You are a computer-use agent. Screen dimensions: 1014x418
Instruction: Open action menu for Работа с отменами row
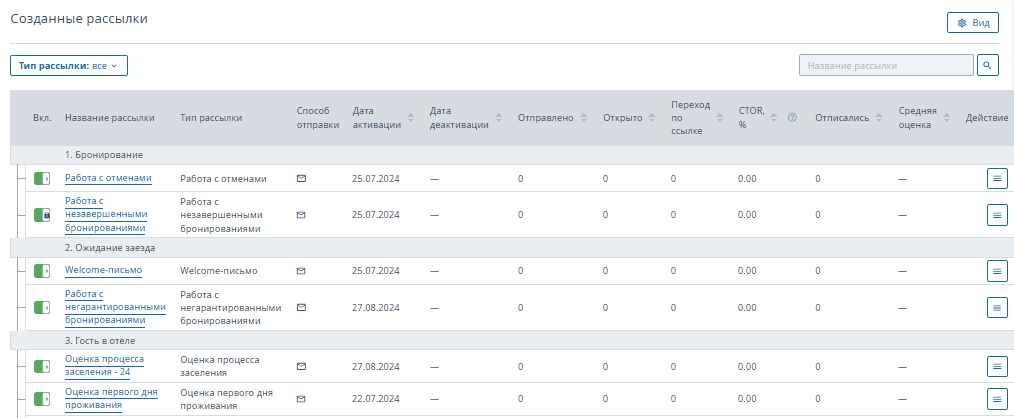click(997, 178)
